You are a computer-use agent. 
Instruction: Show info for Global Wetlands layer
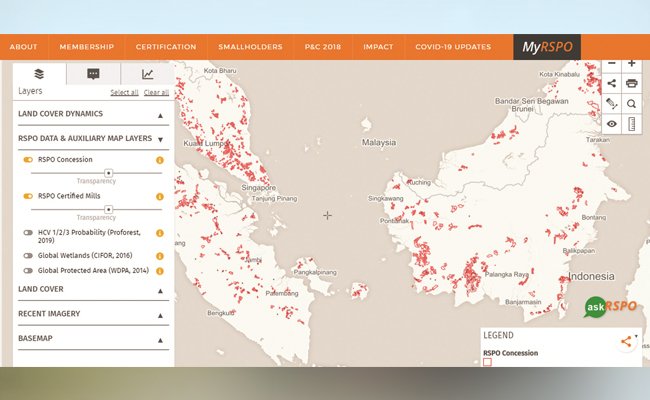[x=160, y=256]
